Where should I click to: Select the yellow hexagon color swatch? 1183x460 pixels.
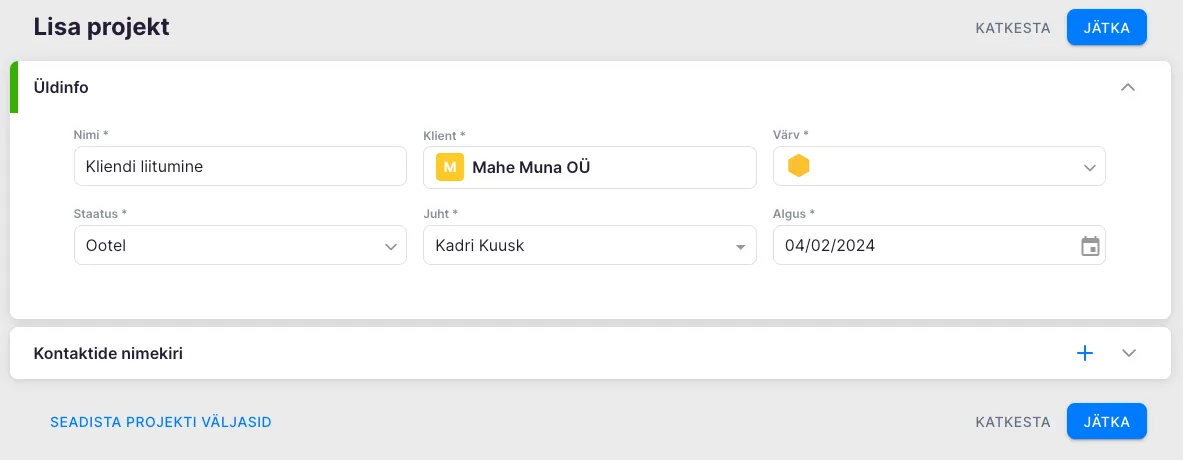(x=798, y=166)
